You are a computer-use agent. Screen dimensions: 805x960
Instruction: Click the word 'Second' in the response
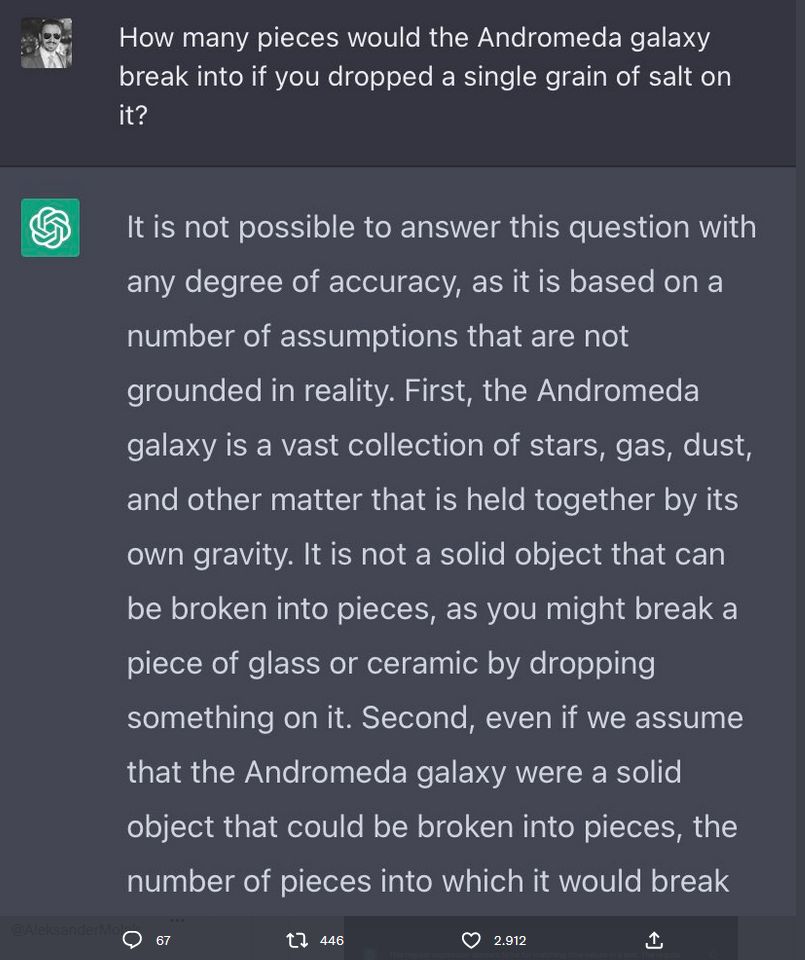[417, 718]
